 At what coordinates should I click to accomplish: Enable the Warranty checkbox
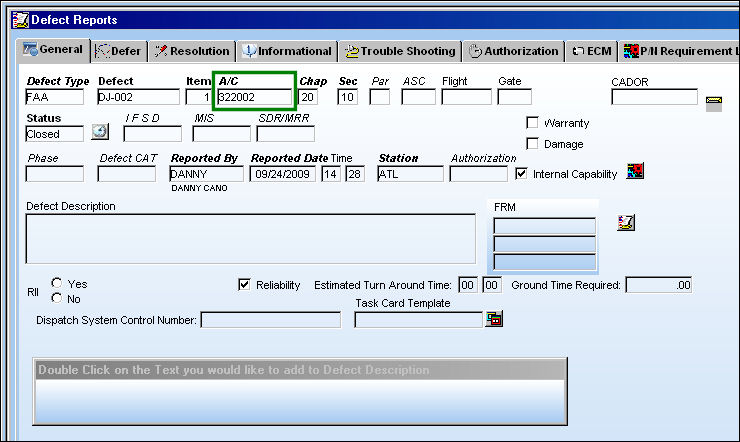532,123
